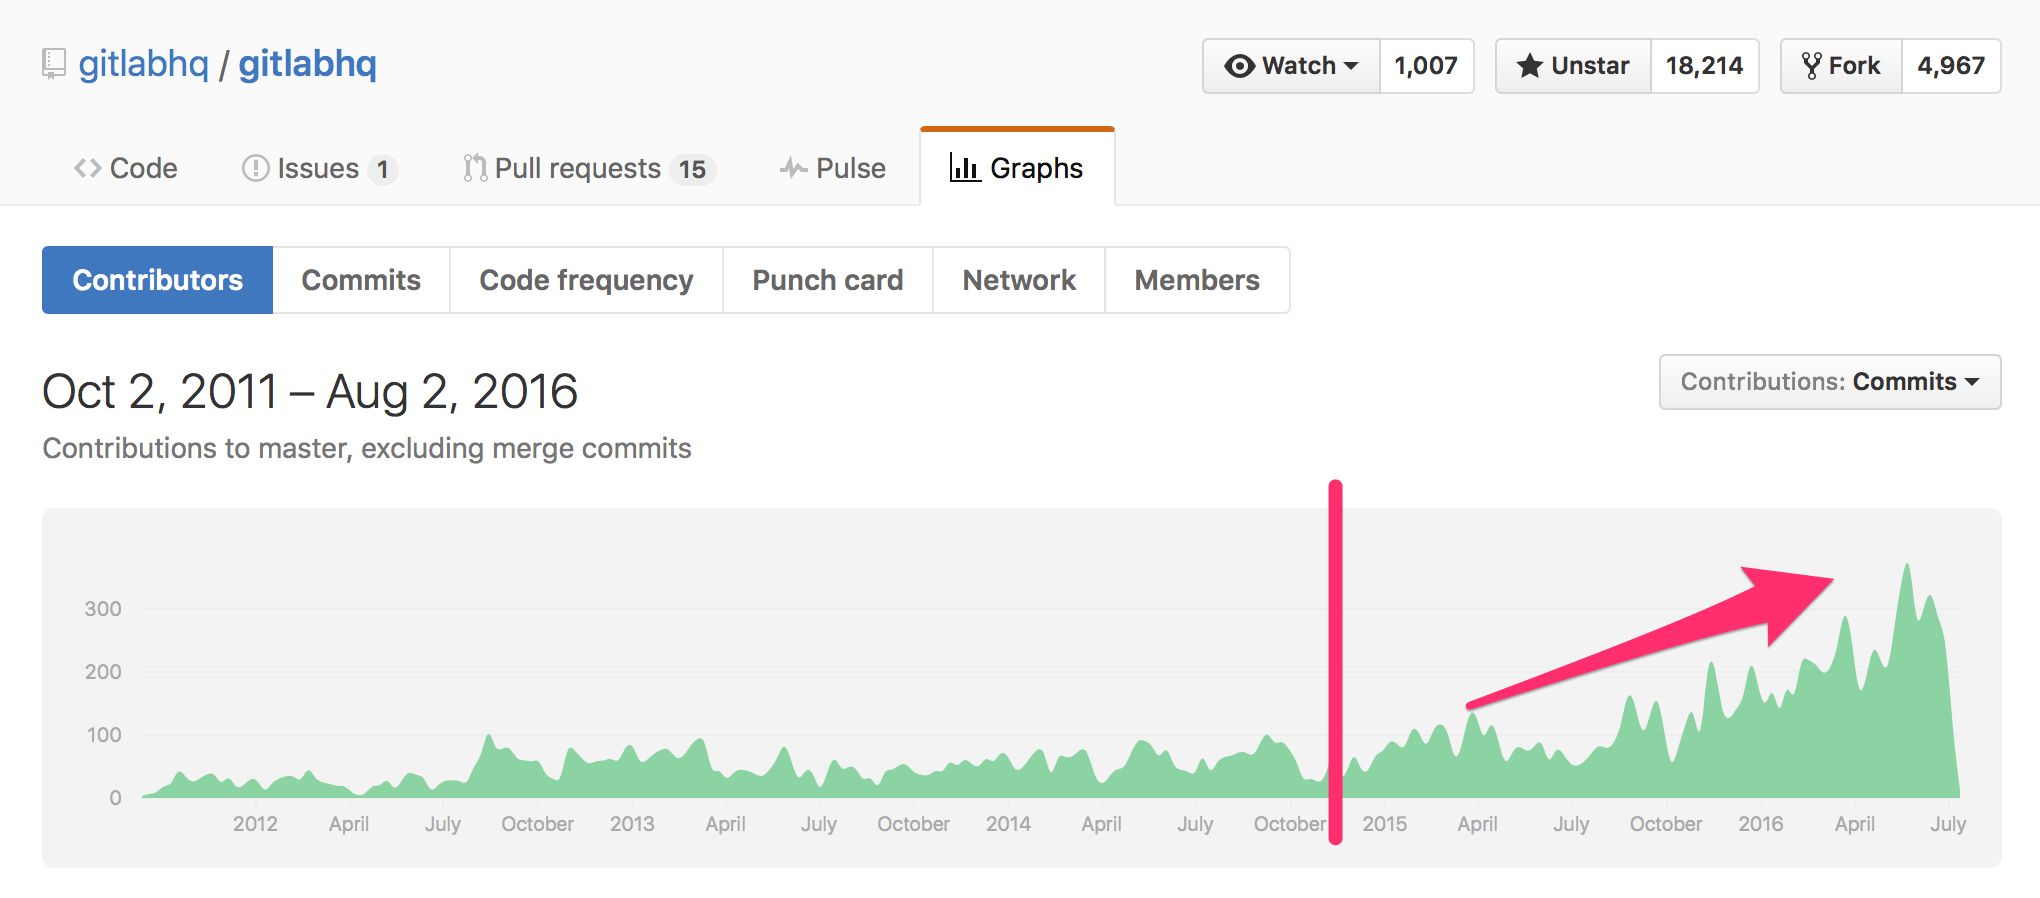This screenshot has width=2040, height=898.
Task: Click the star icon next to Unstar
Action: pyautogui.click(x=1530, y=66)
